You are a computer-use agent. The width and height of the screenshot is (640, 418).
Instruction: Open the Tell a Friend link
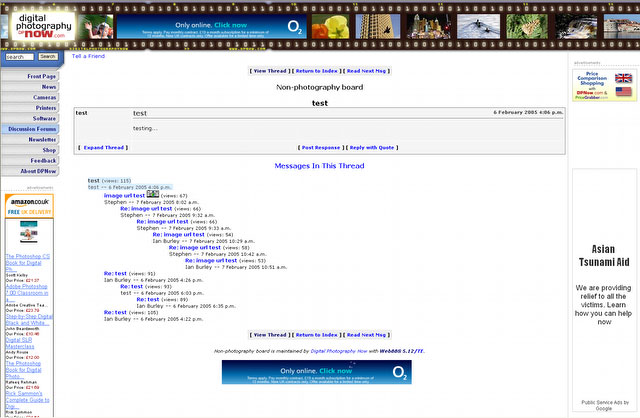click(x=90, y=57)
